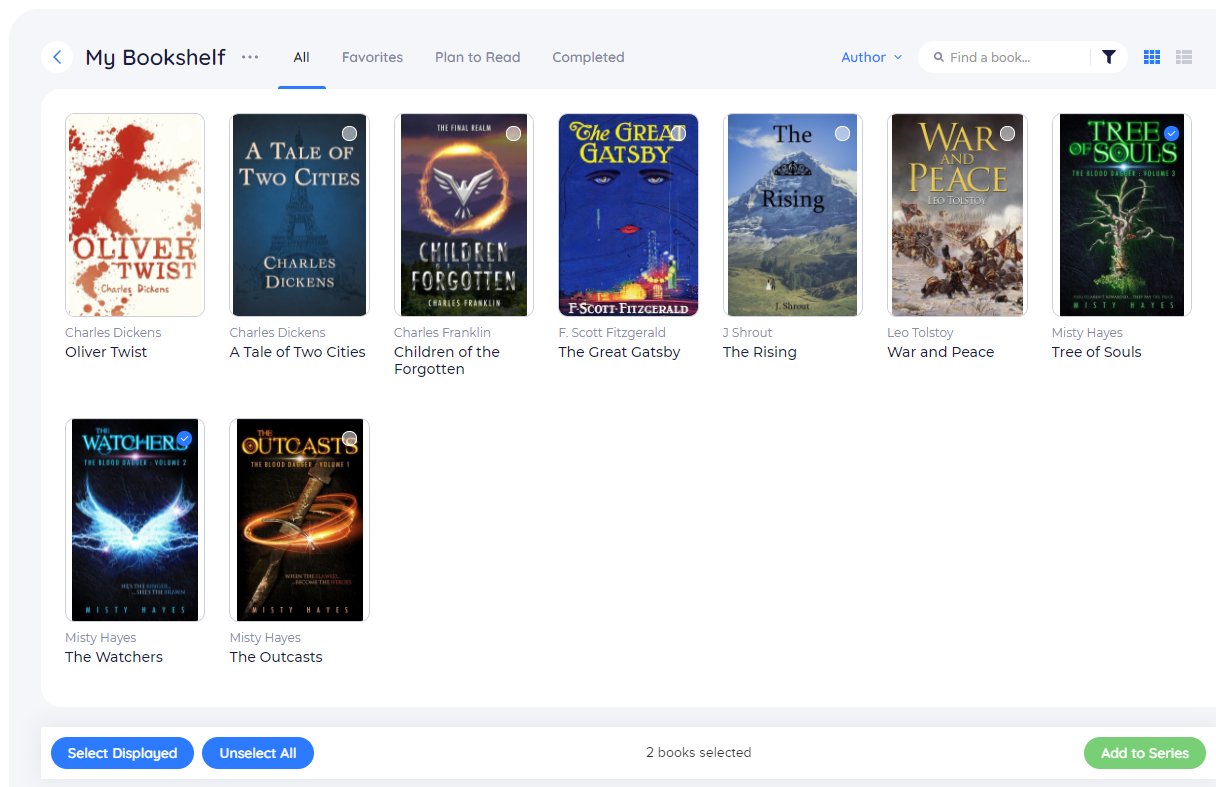Click the Add to Series button
This screenshot has width=1216, height=787.
click(x=1145, y=753)
